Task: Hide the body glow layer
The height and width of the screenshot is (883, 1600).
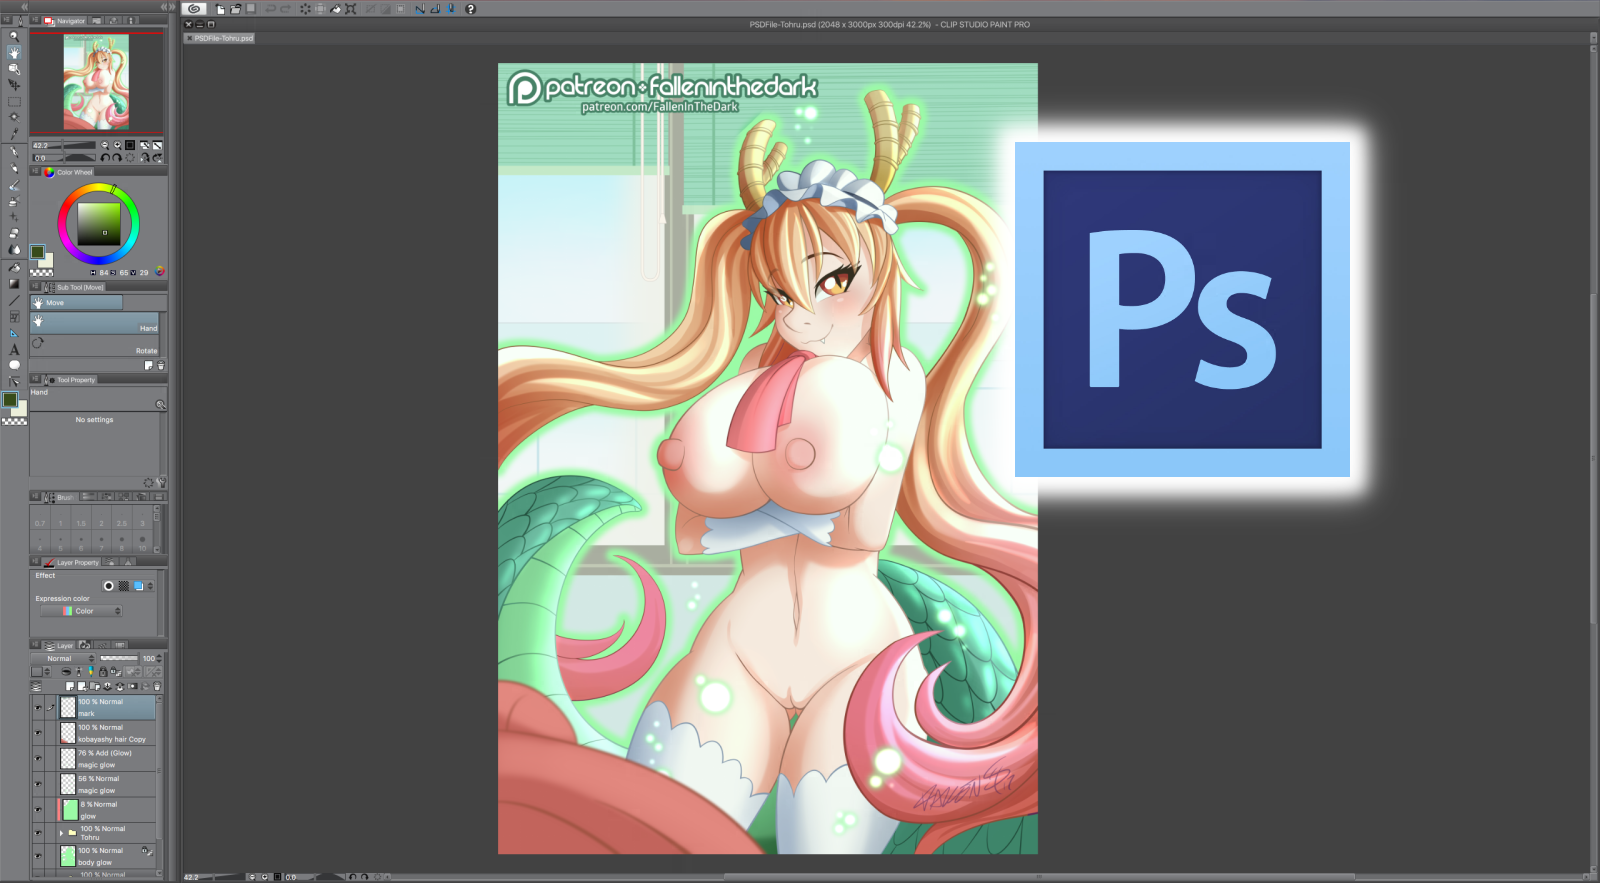Action: pos(38,857)
